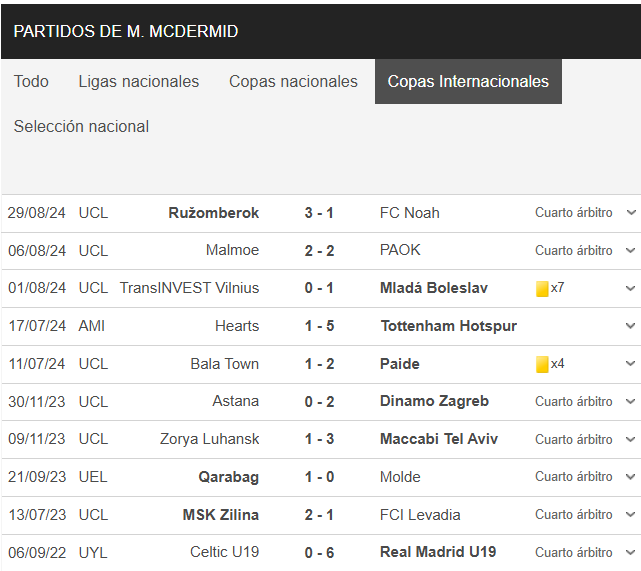Expand the Ružomberok vs FC Noah row

(x=631, y=213)
